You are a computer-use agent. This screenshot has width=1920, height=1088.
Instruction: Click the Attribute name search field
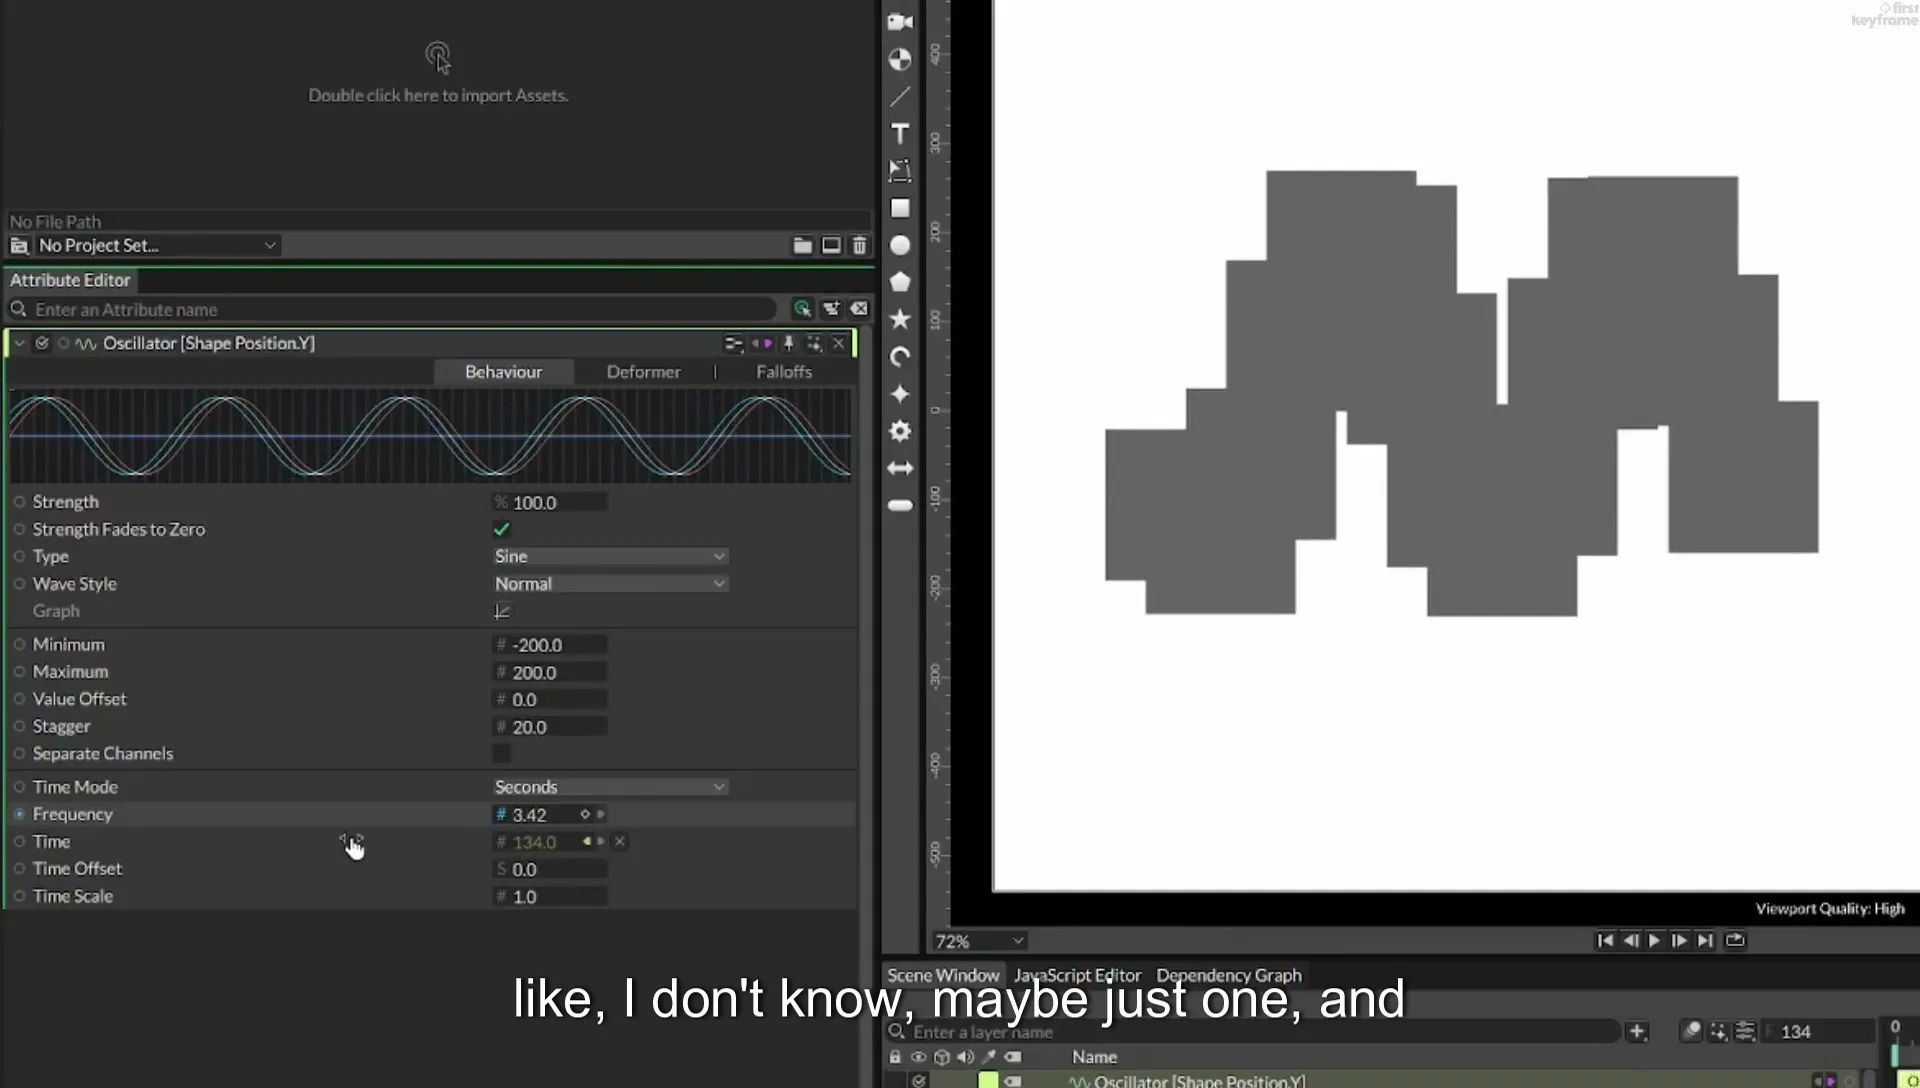tap(400, 309)
